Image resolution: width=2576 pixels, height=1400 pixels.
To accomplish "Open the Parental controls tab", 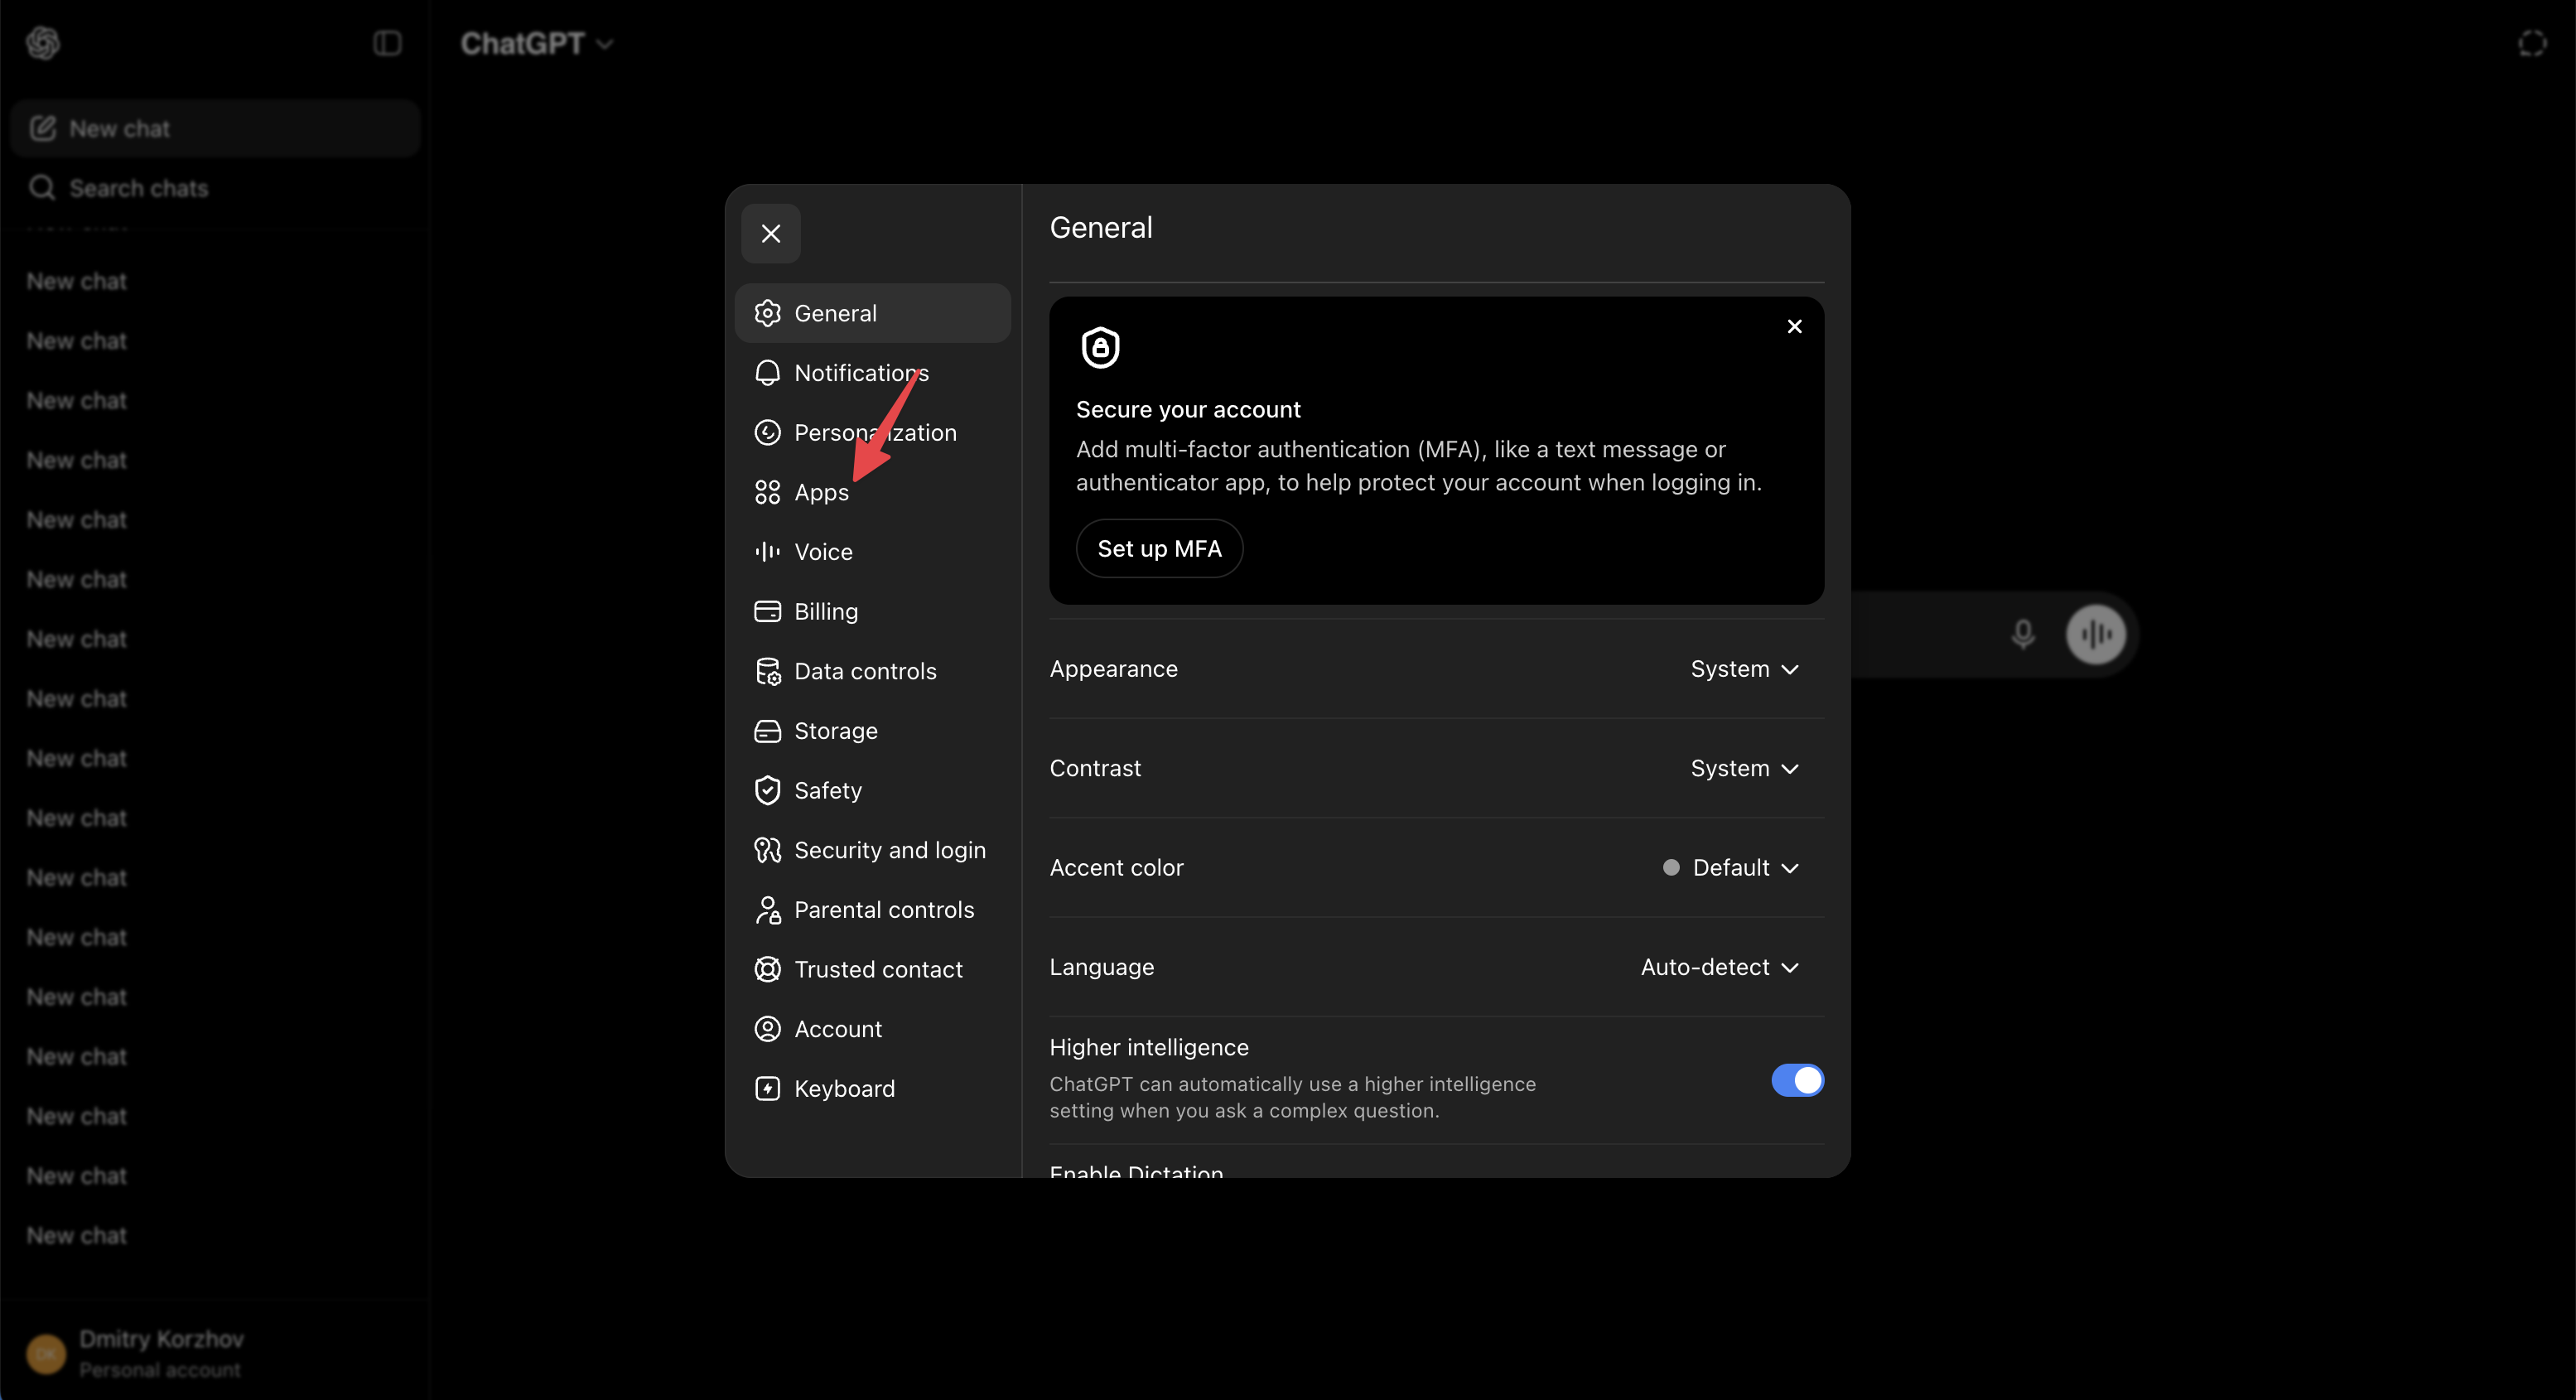I will (x=872, y=910).
